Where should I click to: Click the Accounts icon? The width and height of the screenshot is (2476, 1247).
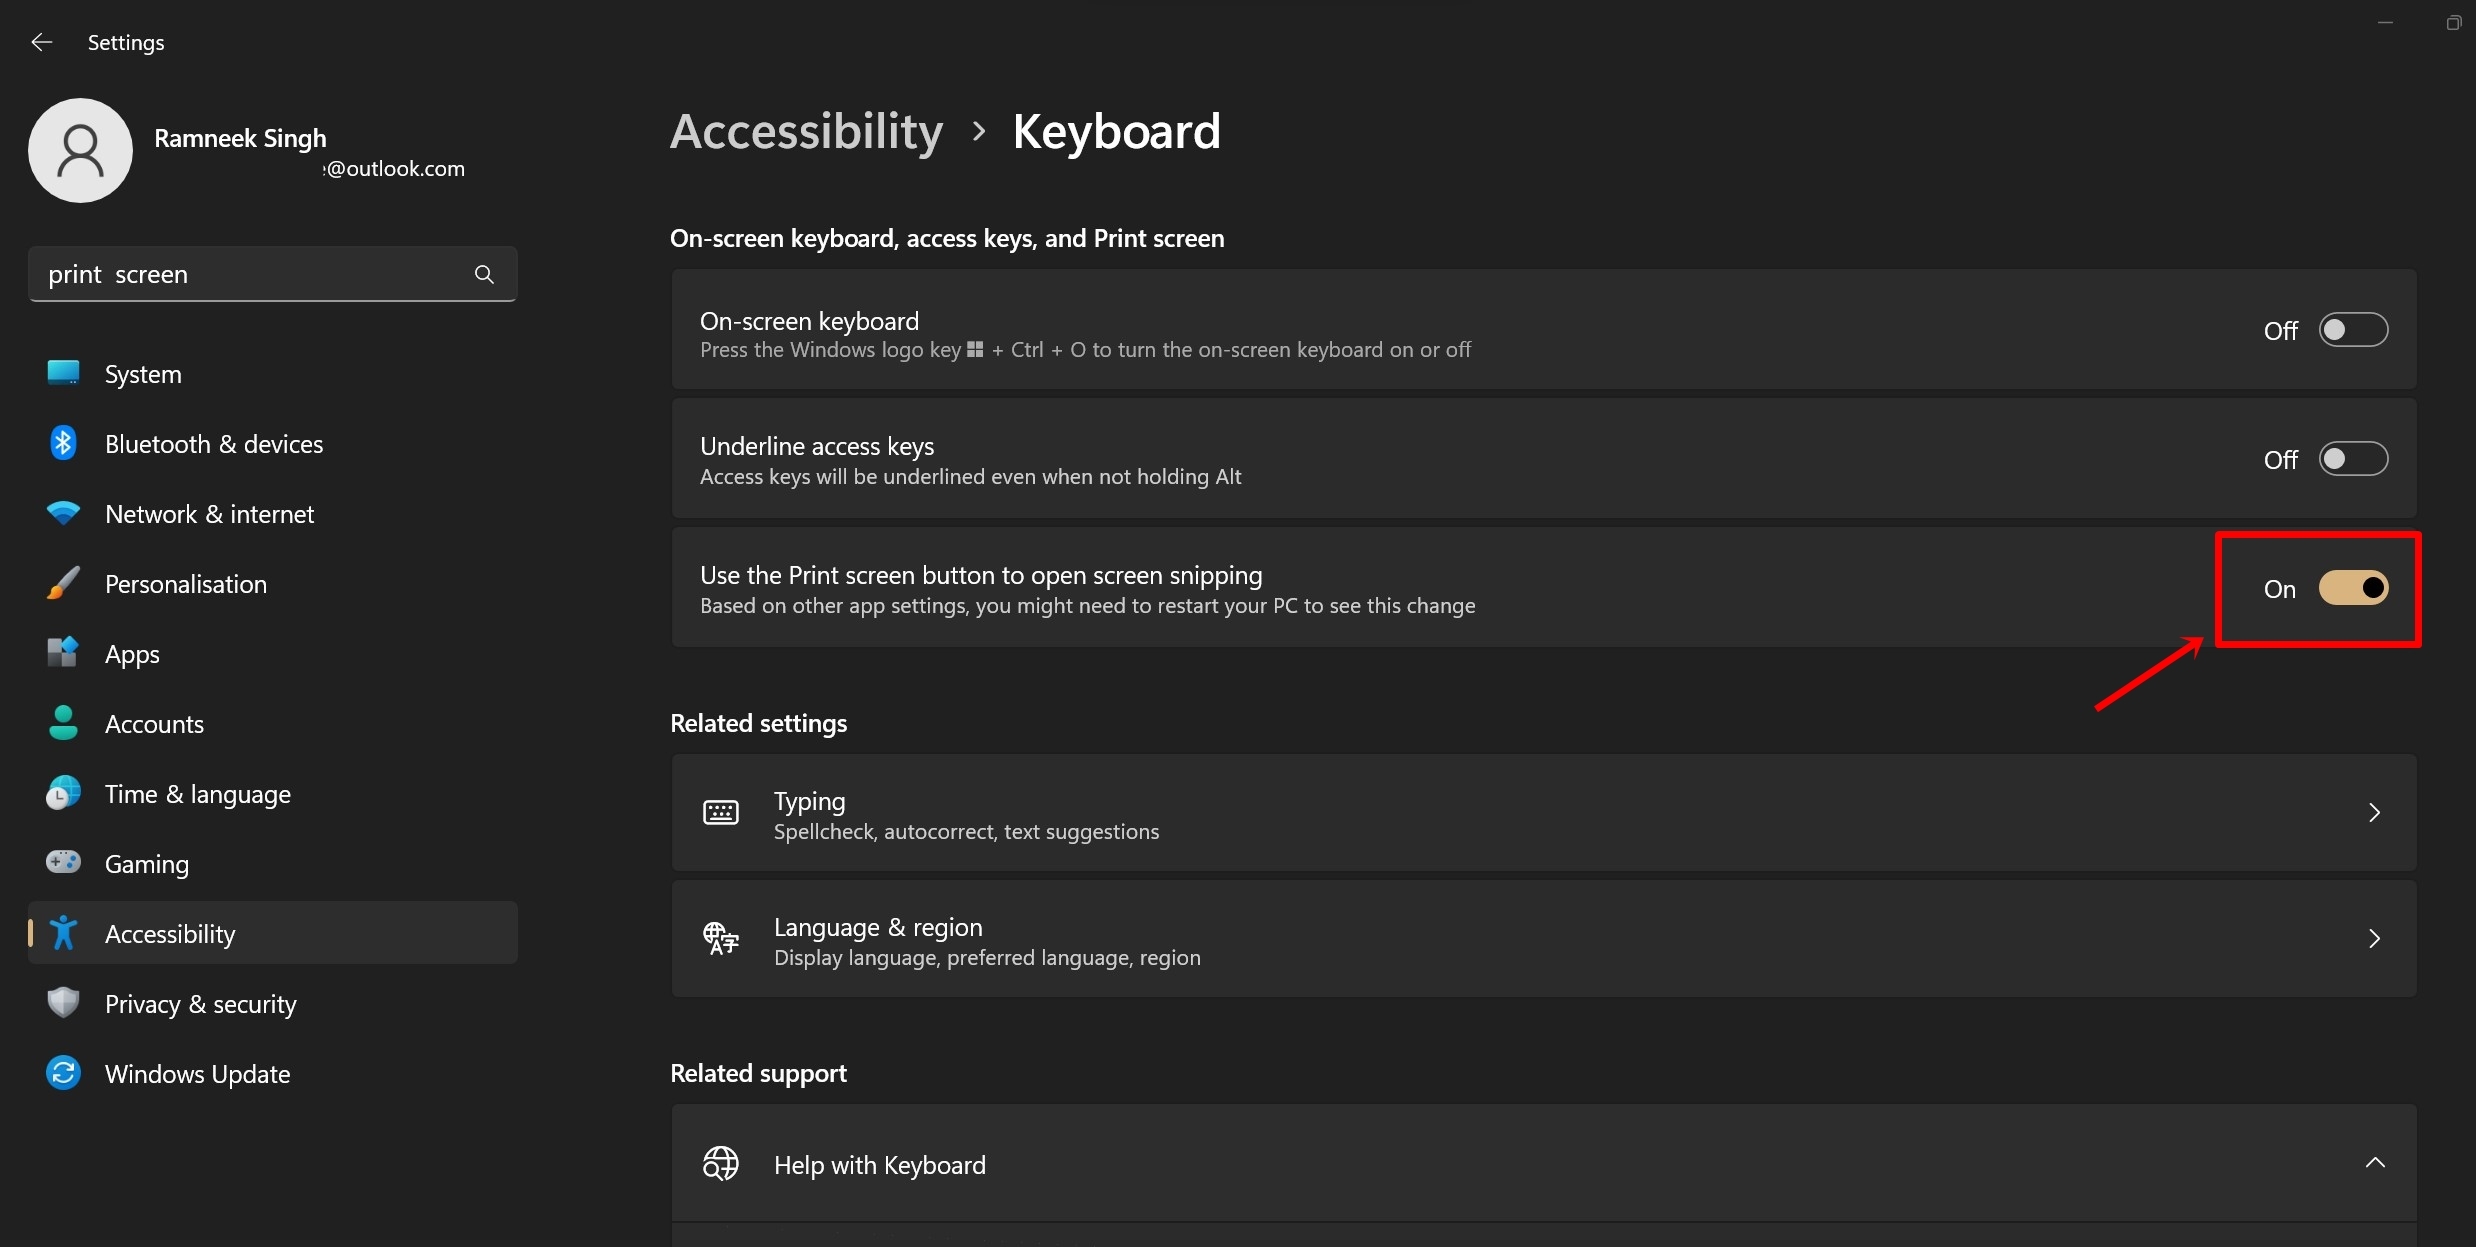coord(62,724)
